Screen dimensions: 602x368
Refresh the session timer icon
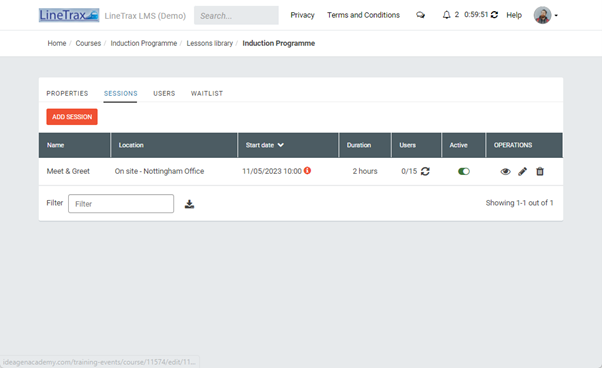pyautogui.click(x=494, y=15)
